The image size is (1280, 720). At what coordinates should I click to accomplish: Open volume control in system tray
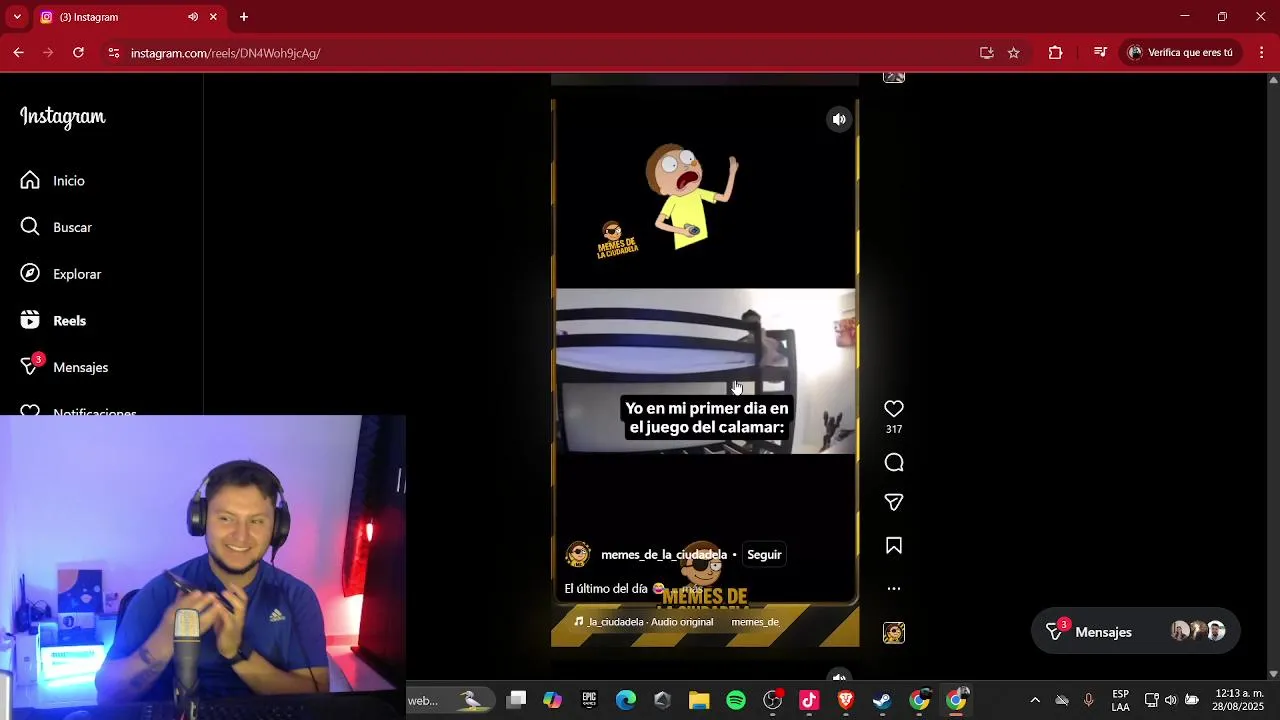(x=1171, y=700)
